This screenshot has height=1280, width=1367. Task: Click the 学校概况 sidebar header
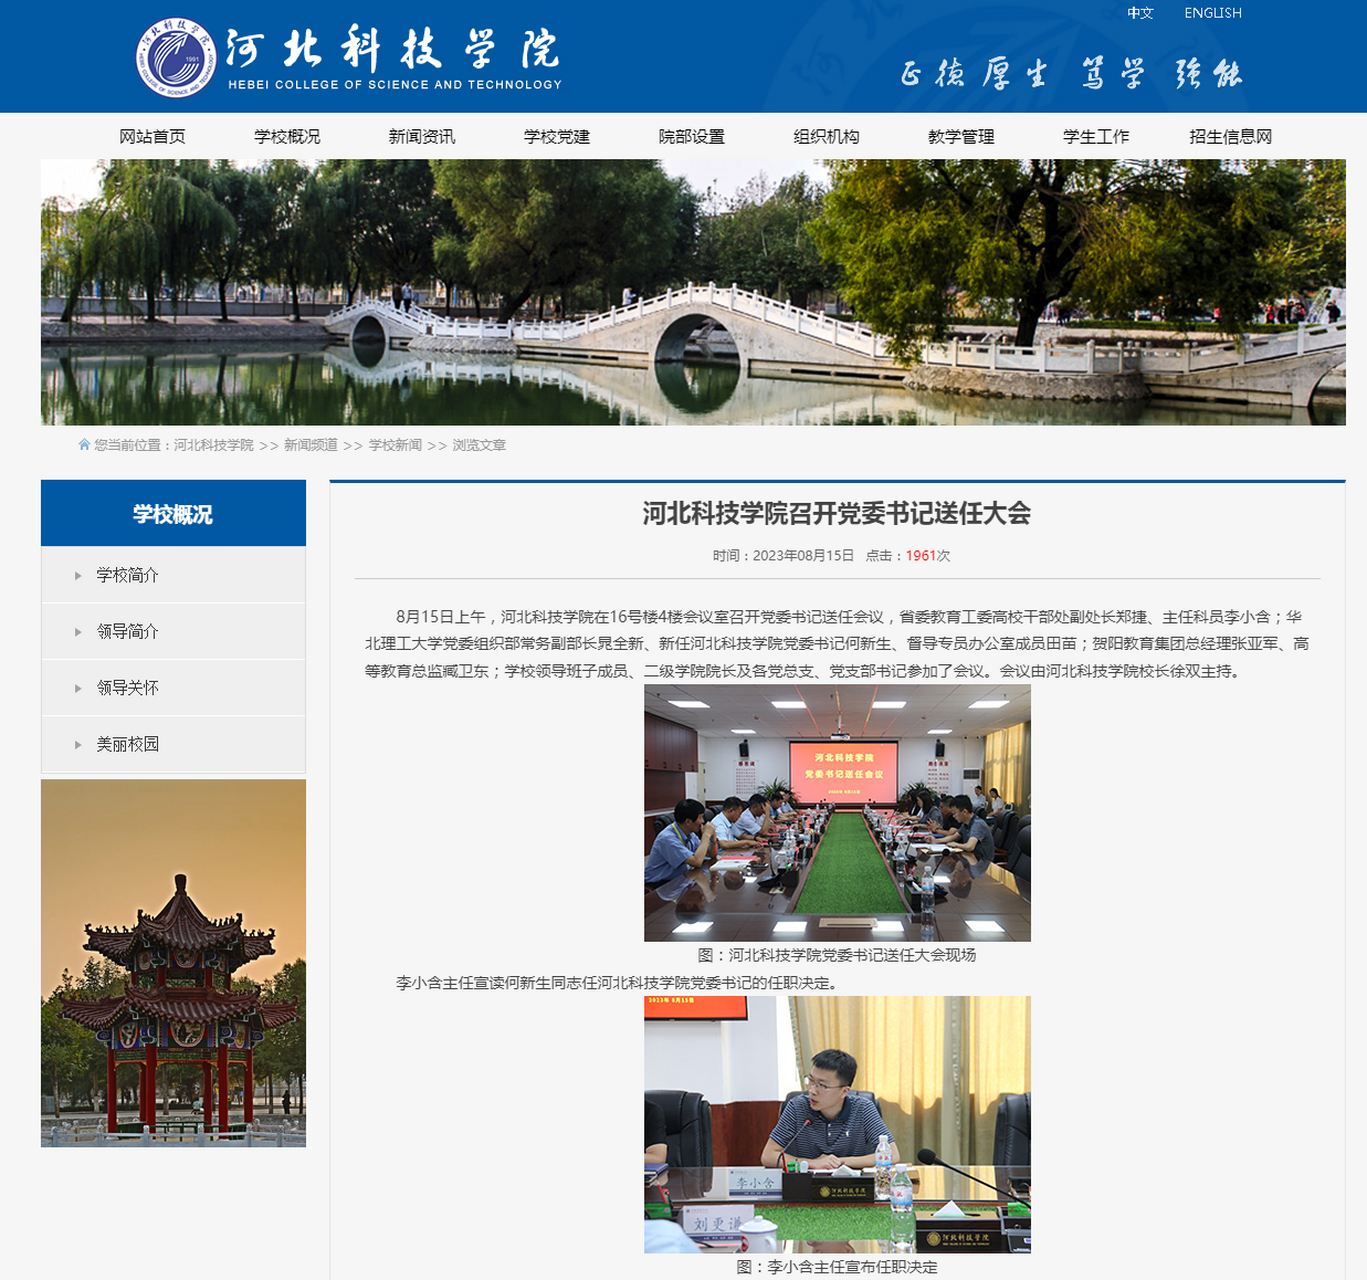(x=172, y=513)
